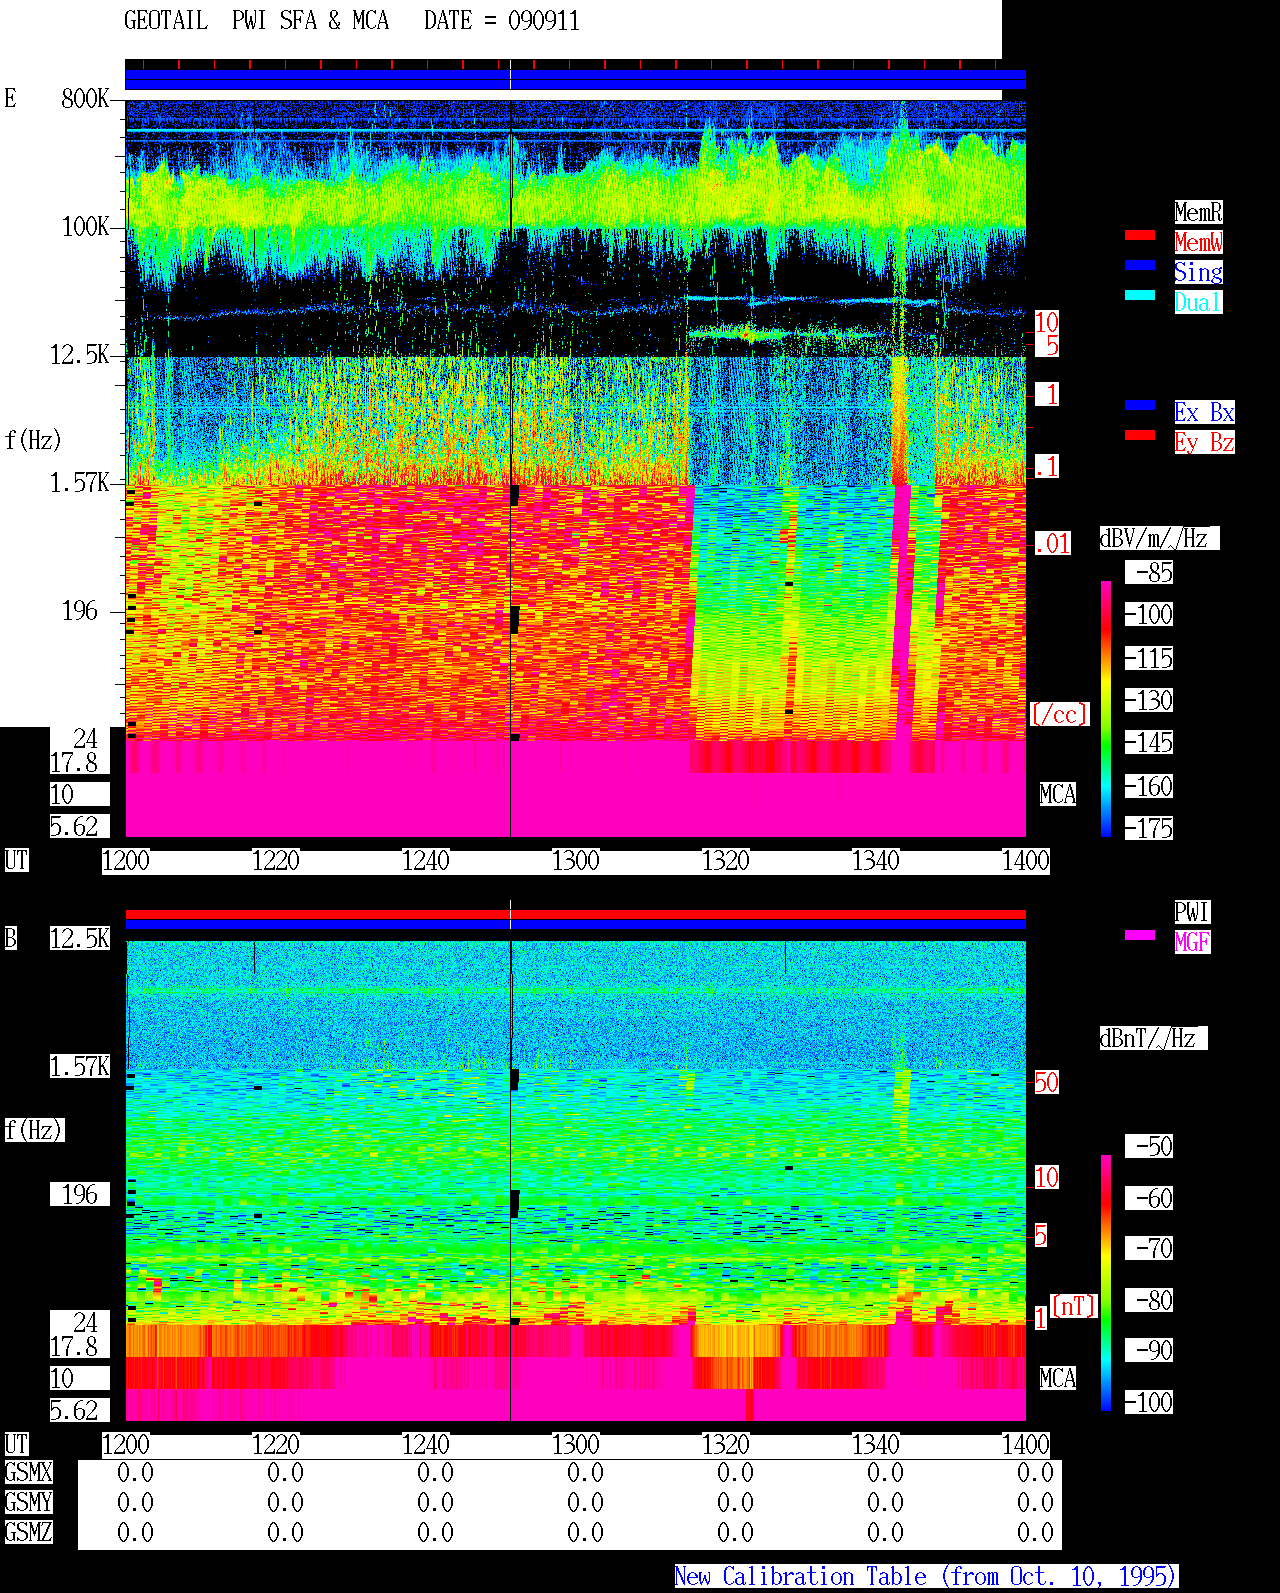
Task: Click the GSMX row label
Action: (x=28, y=1472)
